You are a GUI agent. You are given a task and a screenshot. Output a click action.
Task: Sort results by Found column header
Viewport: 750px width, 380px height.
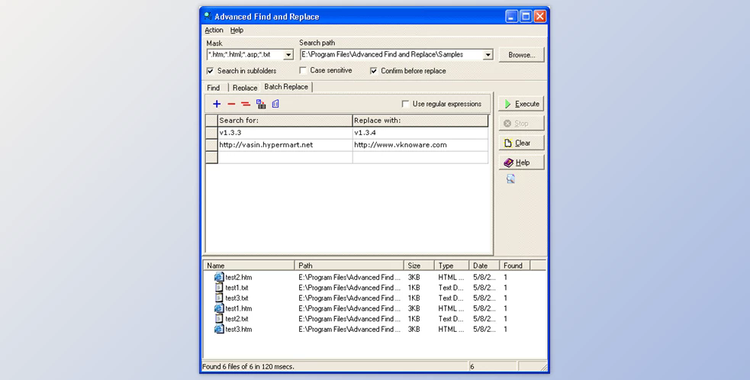pos(514,265)
